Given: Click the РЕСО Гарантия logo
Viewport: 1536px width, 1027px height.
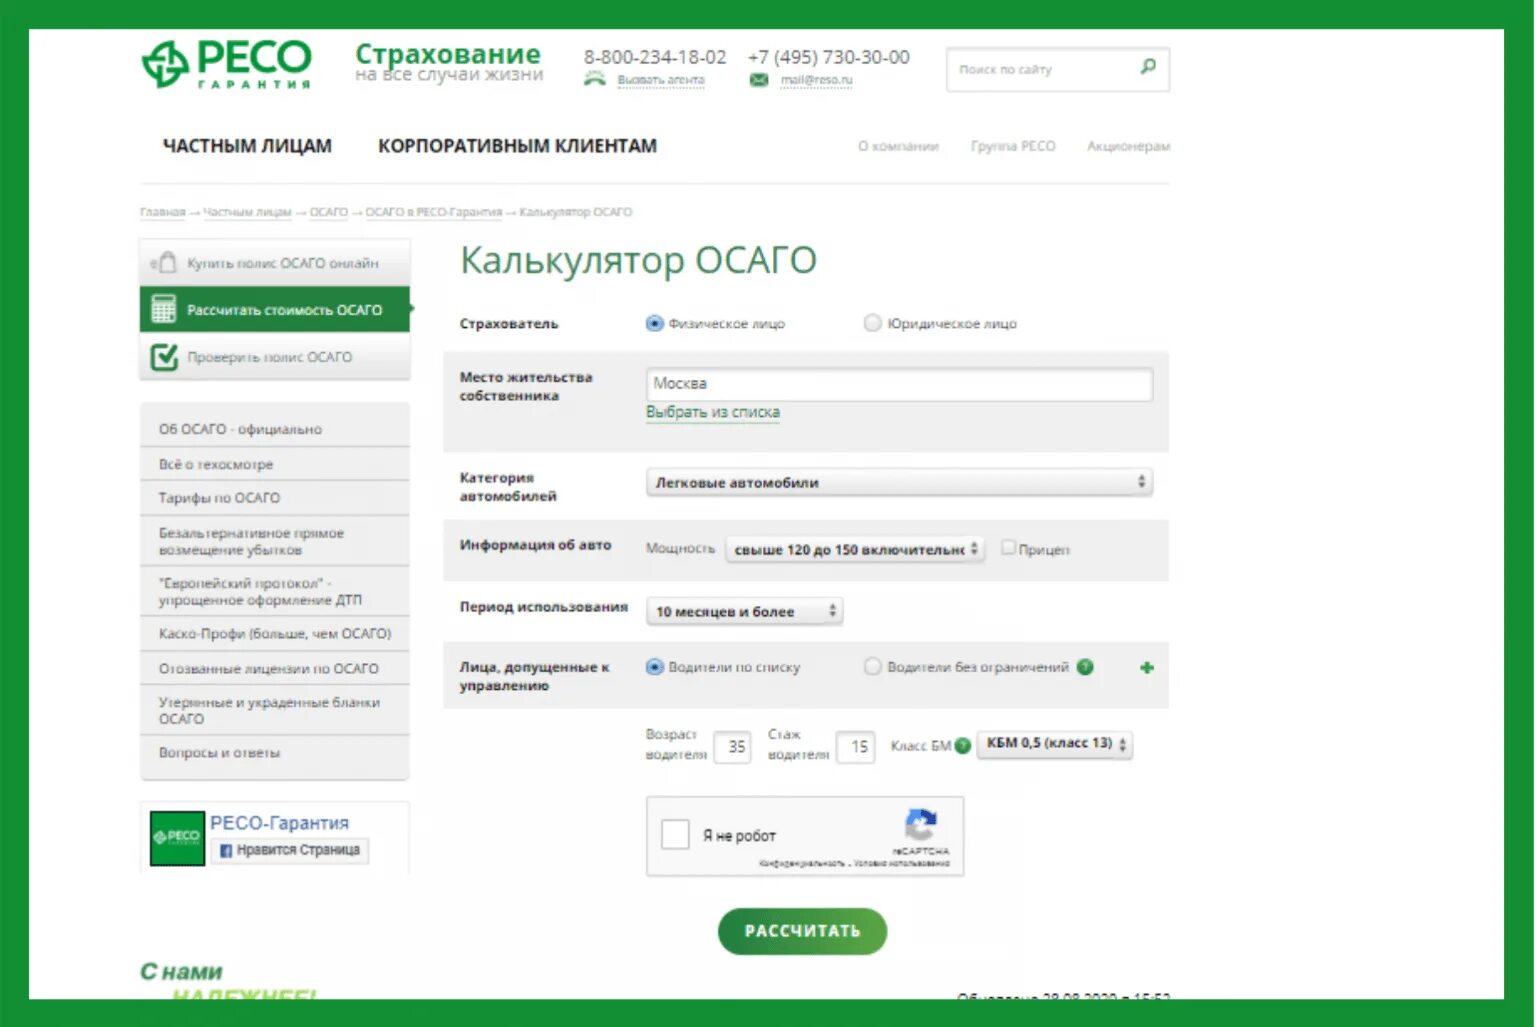Looking at the screenshot, I should [x=226, y=64].
